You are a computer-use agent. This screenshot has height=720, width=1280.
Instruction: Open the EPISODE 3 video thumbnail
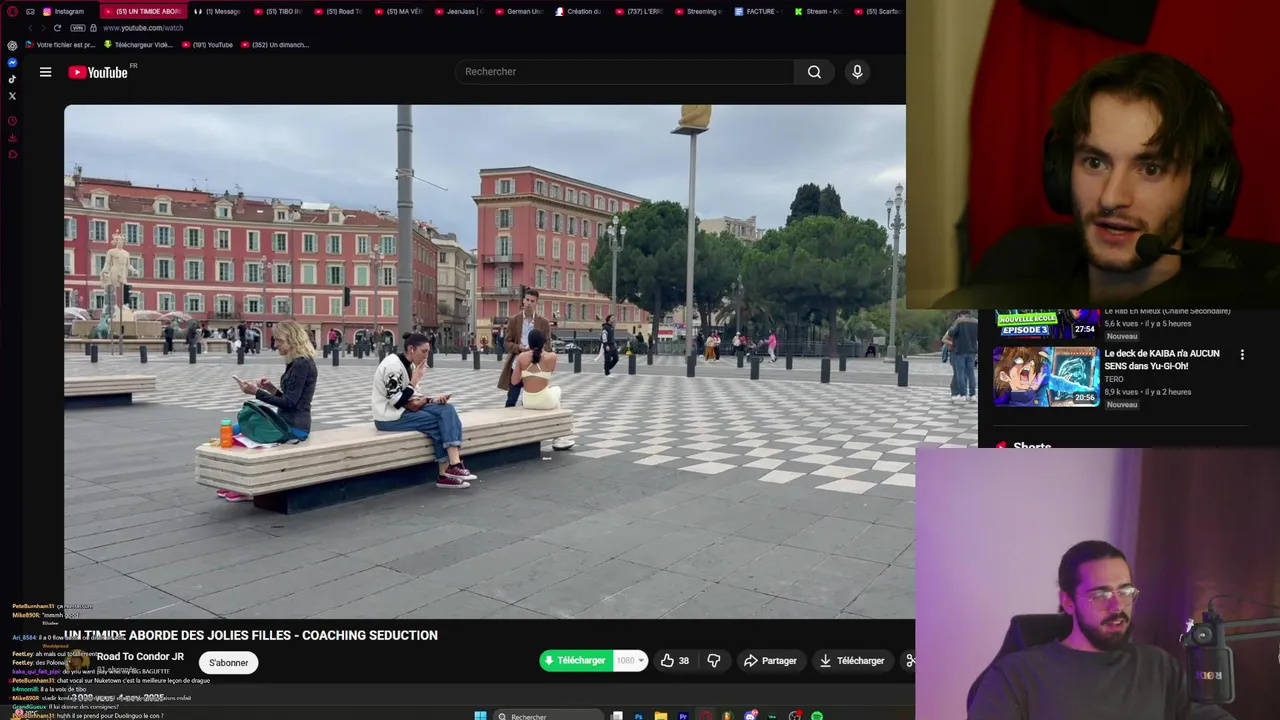point(1046,324)
